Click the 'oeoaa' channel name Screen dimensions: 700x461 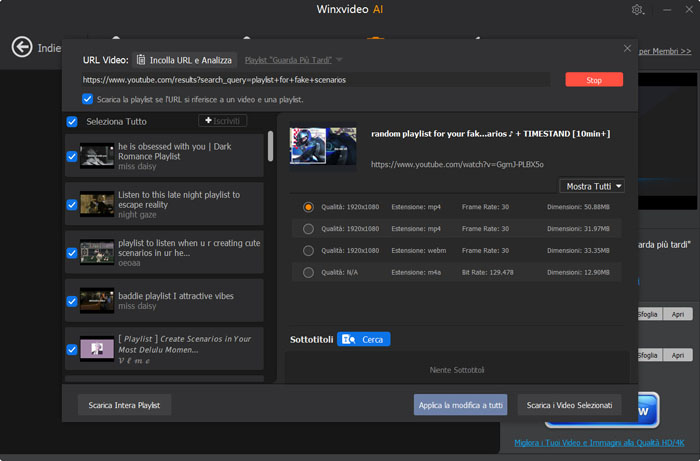point(129,263)
